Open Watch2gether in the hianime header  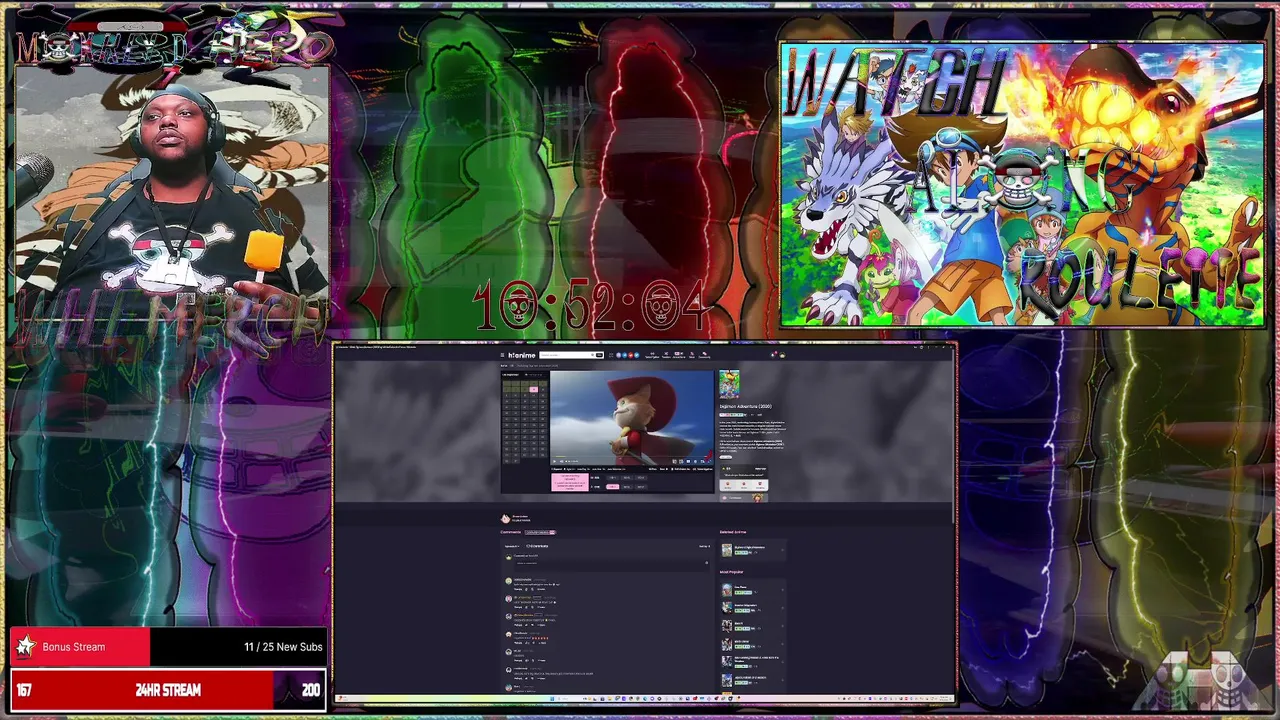[x=652, y=355]
